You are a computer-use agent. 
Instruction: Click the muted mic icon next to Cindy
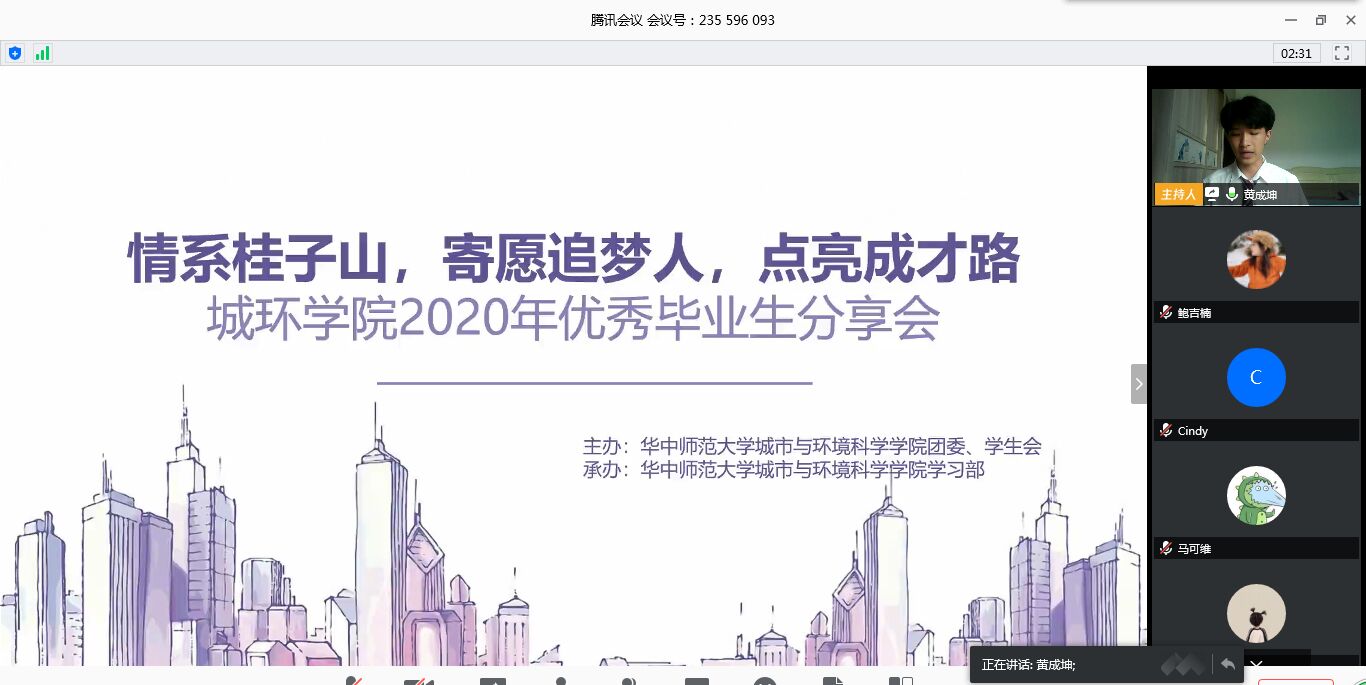pos(1165,431)
